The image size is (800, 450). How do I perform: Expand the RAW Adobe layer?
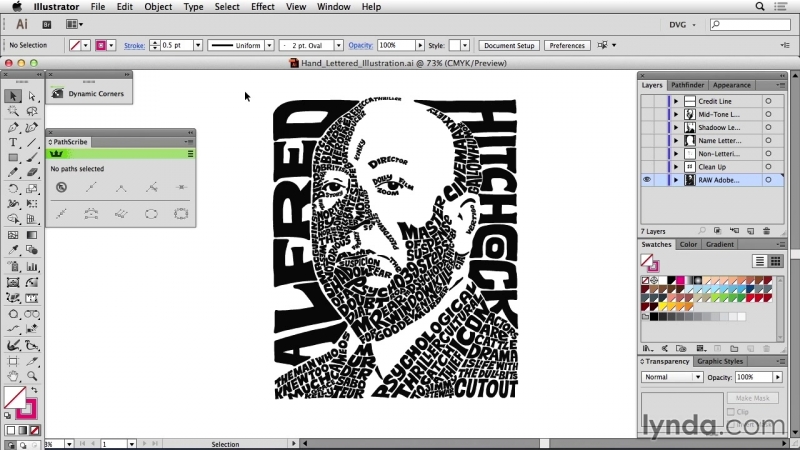(x=676, y=180)
